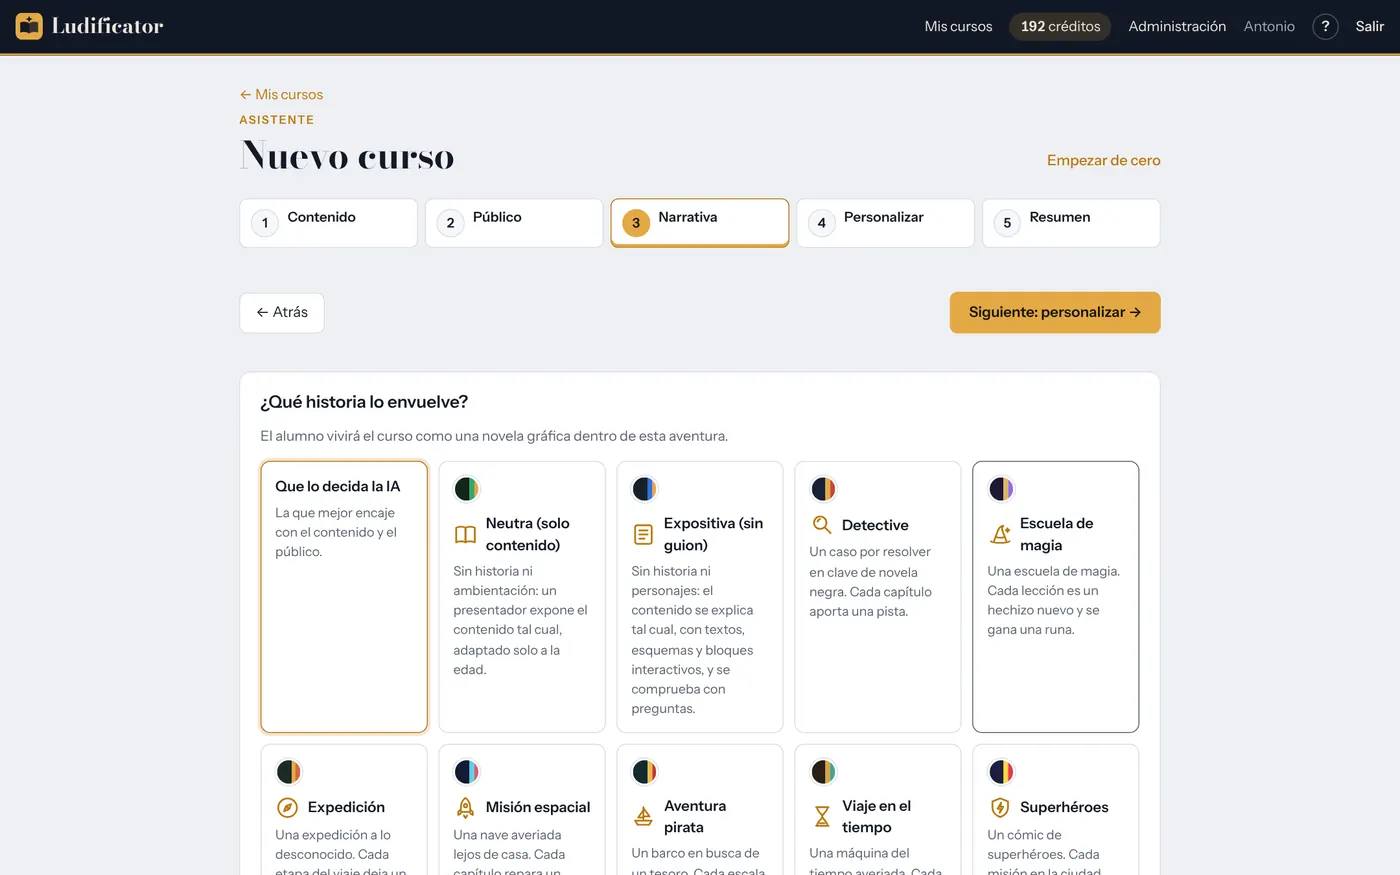Viewport: 1400px width, 875px height.
Task: Click the rocket icon beside Misión espacial
Action: coord(465,807)
